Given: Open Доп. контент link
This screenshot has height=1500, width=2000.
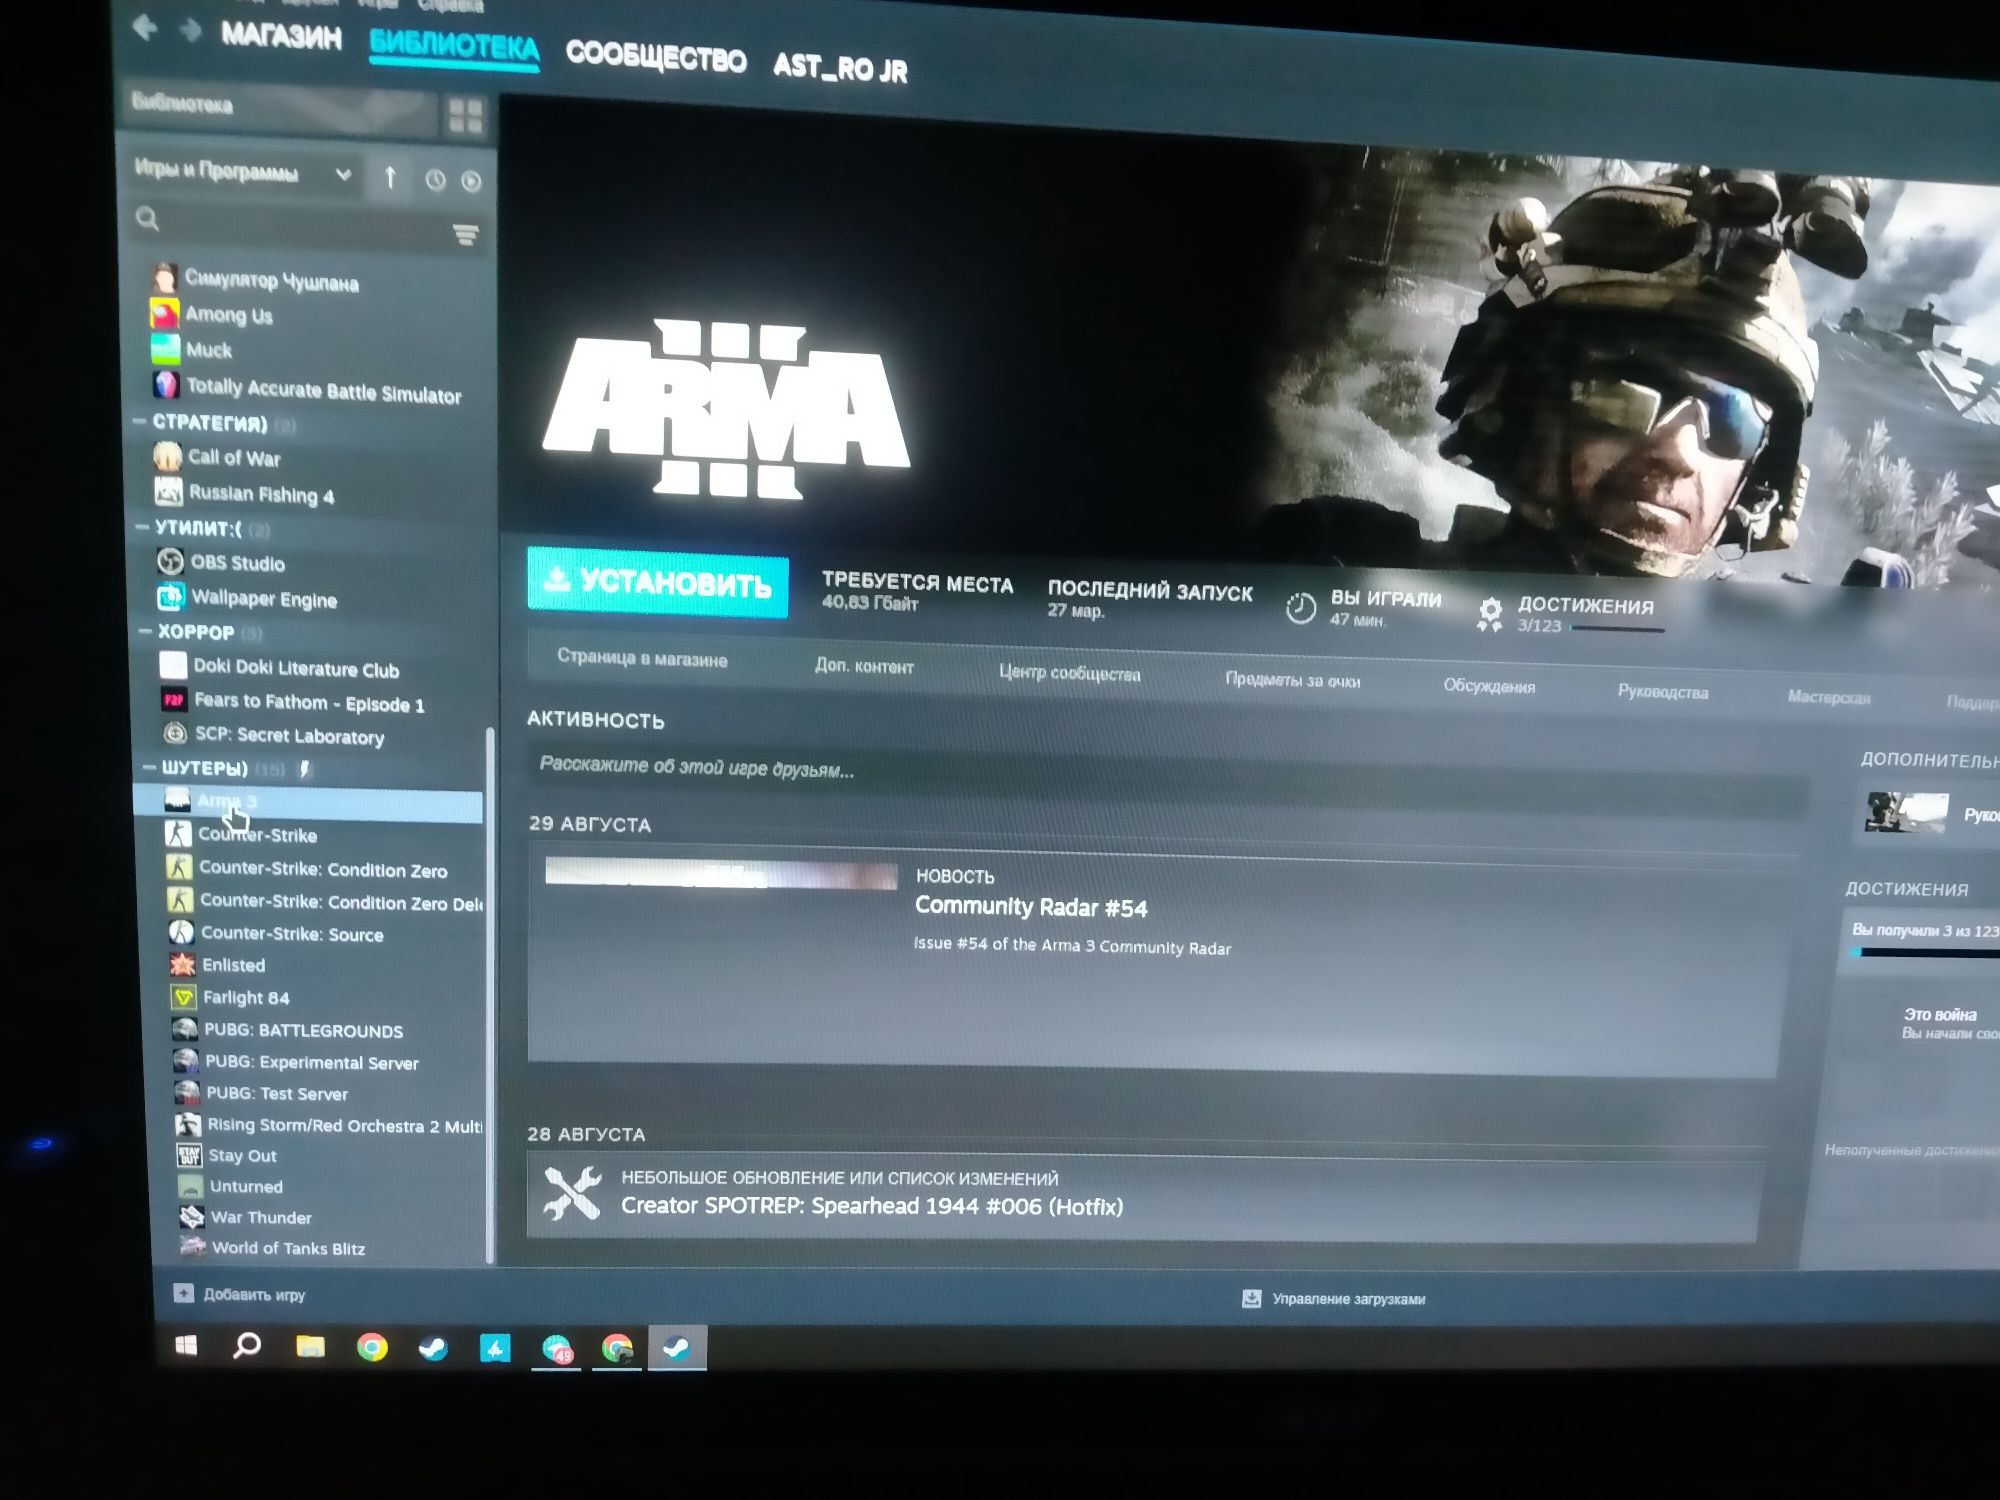Looking at the screenshot, I should pyautogui.click(x=864, y=666).
